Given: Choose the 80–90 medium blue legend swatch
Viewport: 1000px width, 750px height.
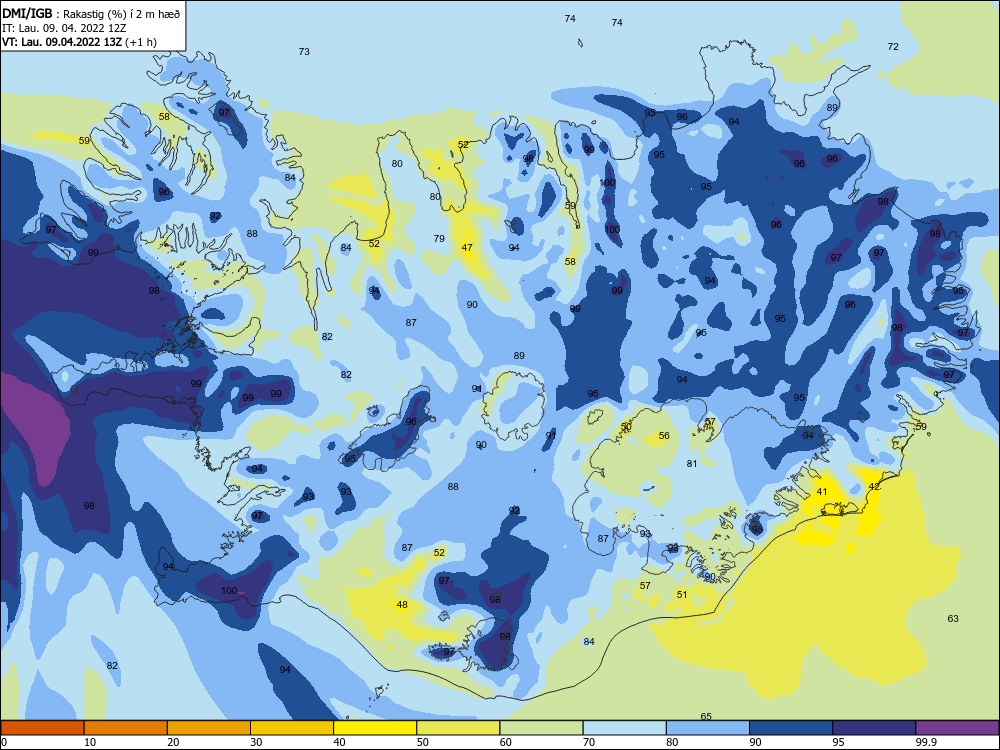Looking at the screenshot, I should [x=708, y=728].
